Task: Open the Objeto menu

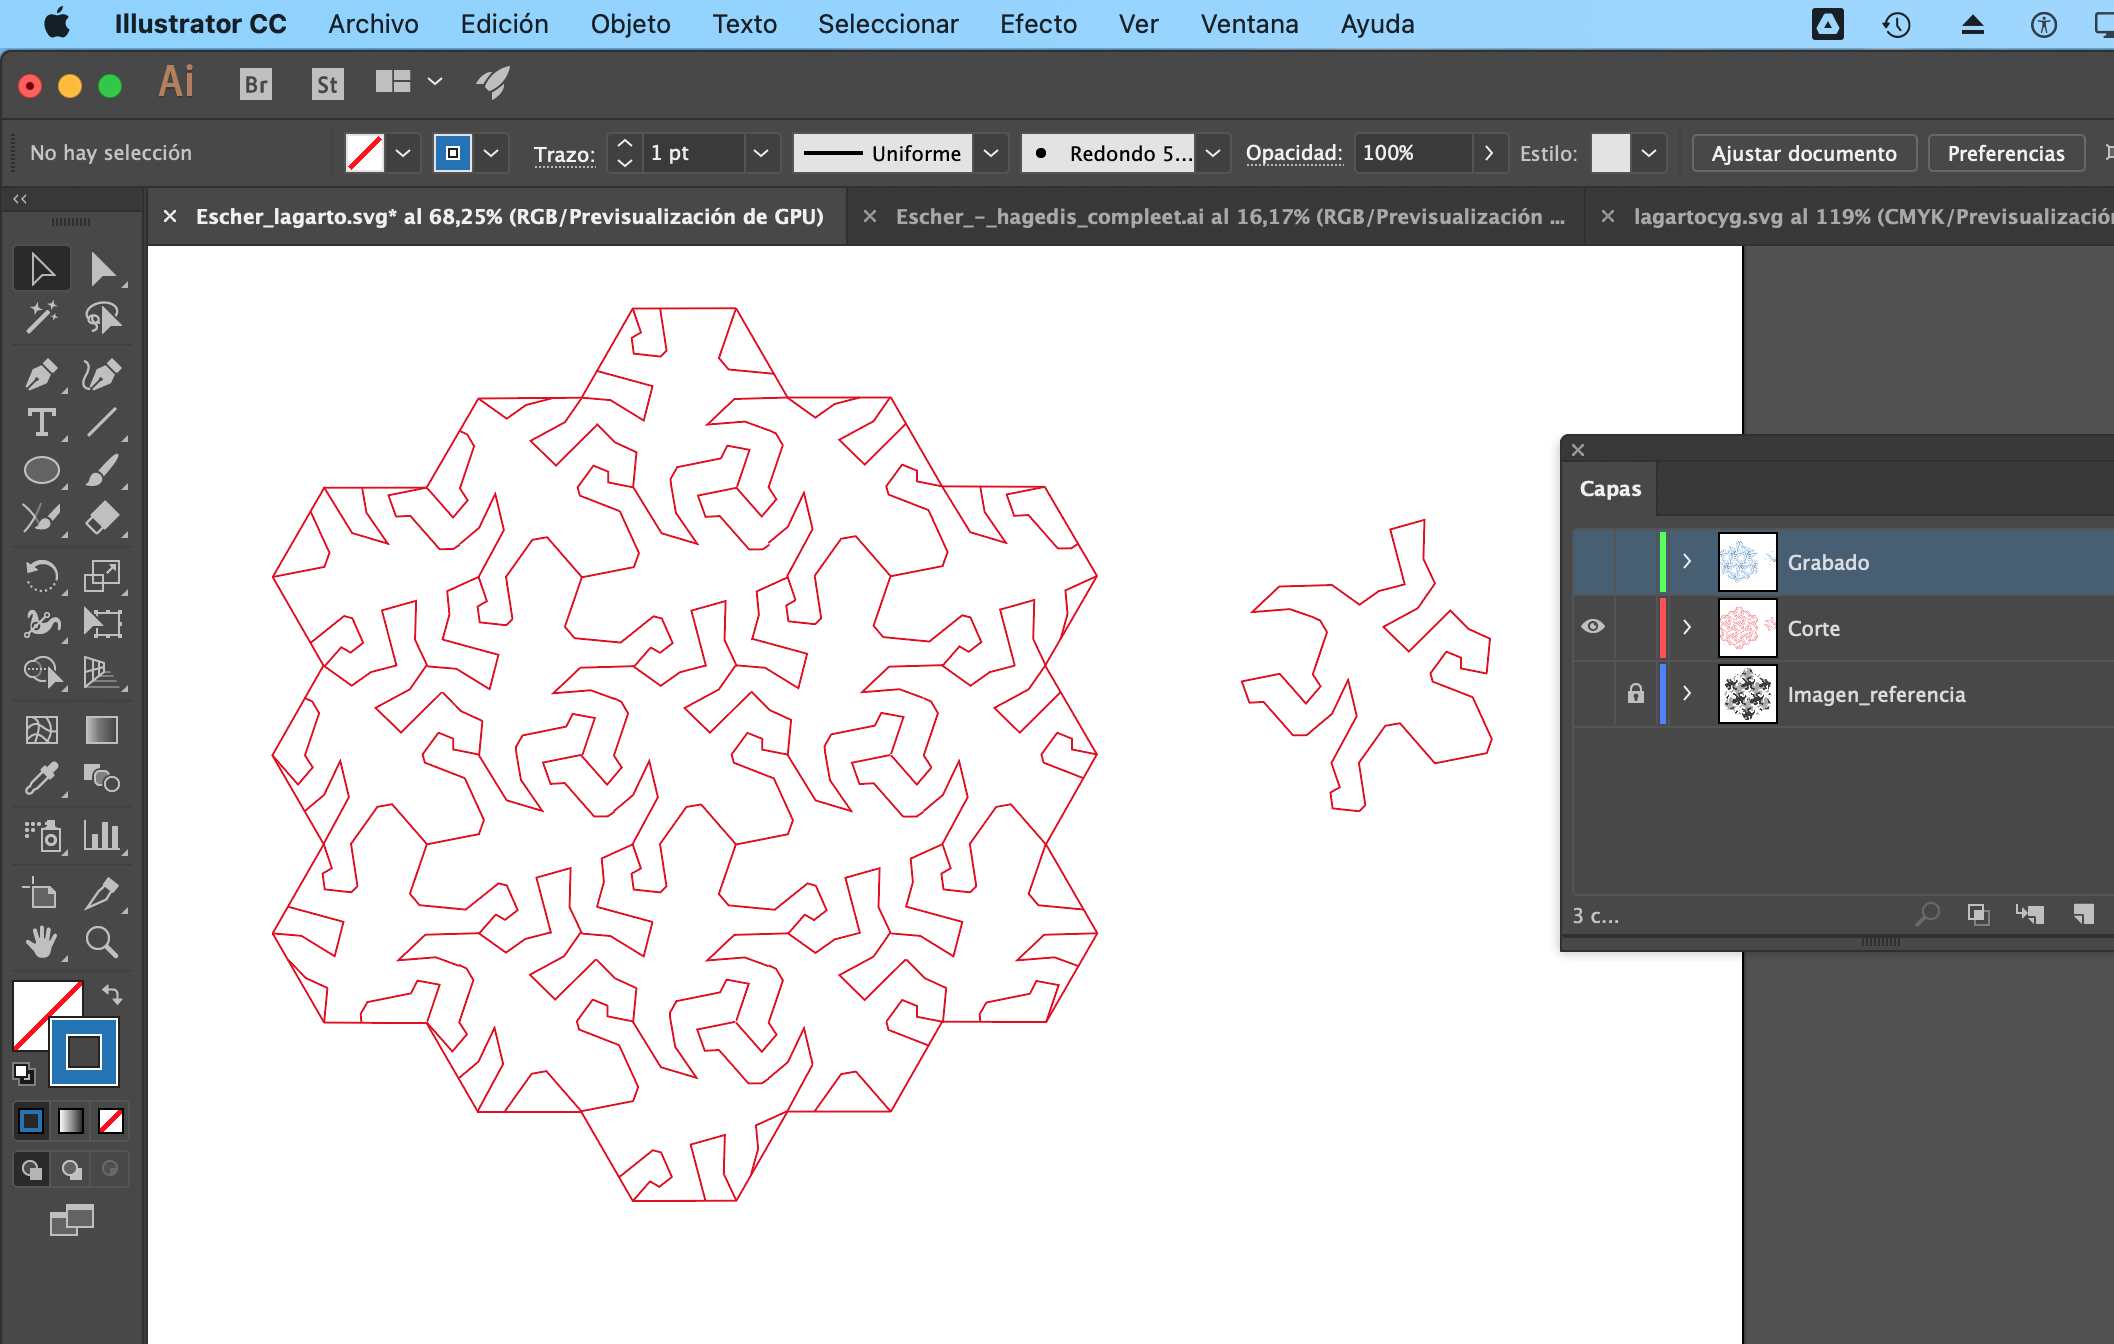Action: 631,24
